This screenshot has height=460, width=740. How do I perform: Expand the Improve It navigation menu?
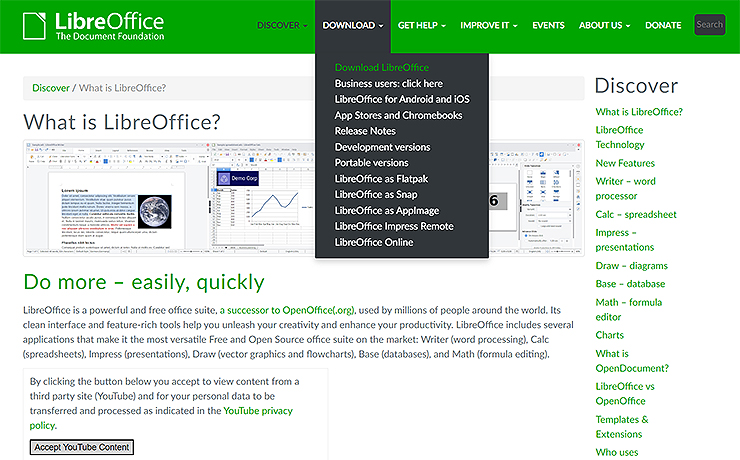tap(489, 25)
